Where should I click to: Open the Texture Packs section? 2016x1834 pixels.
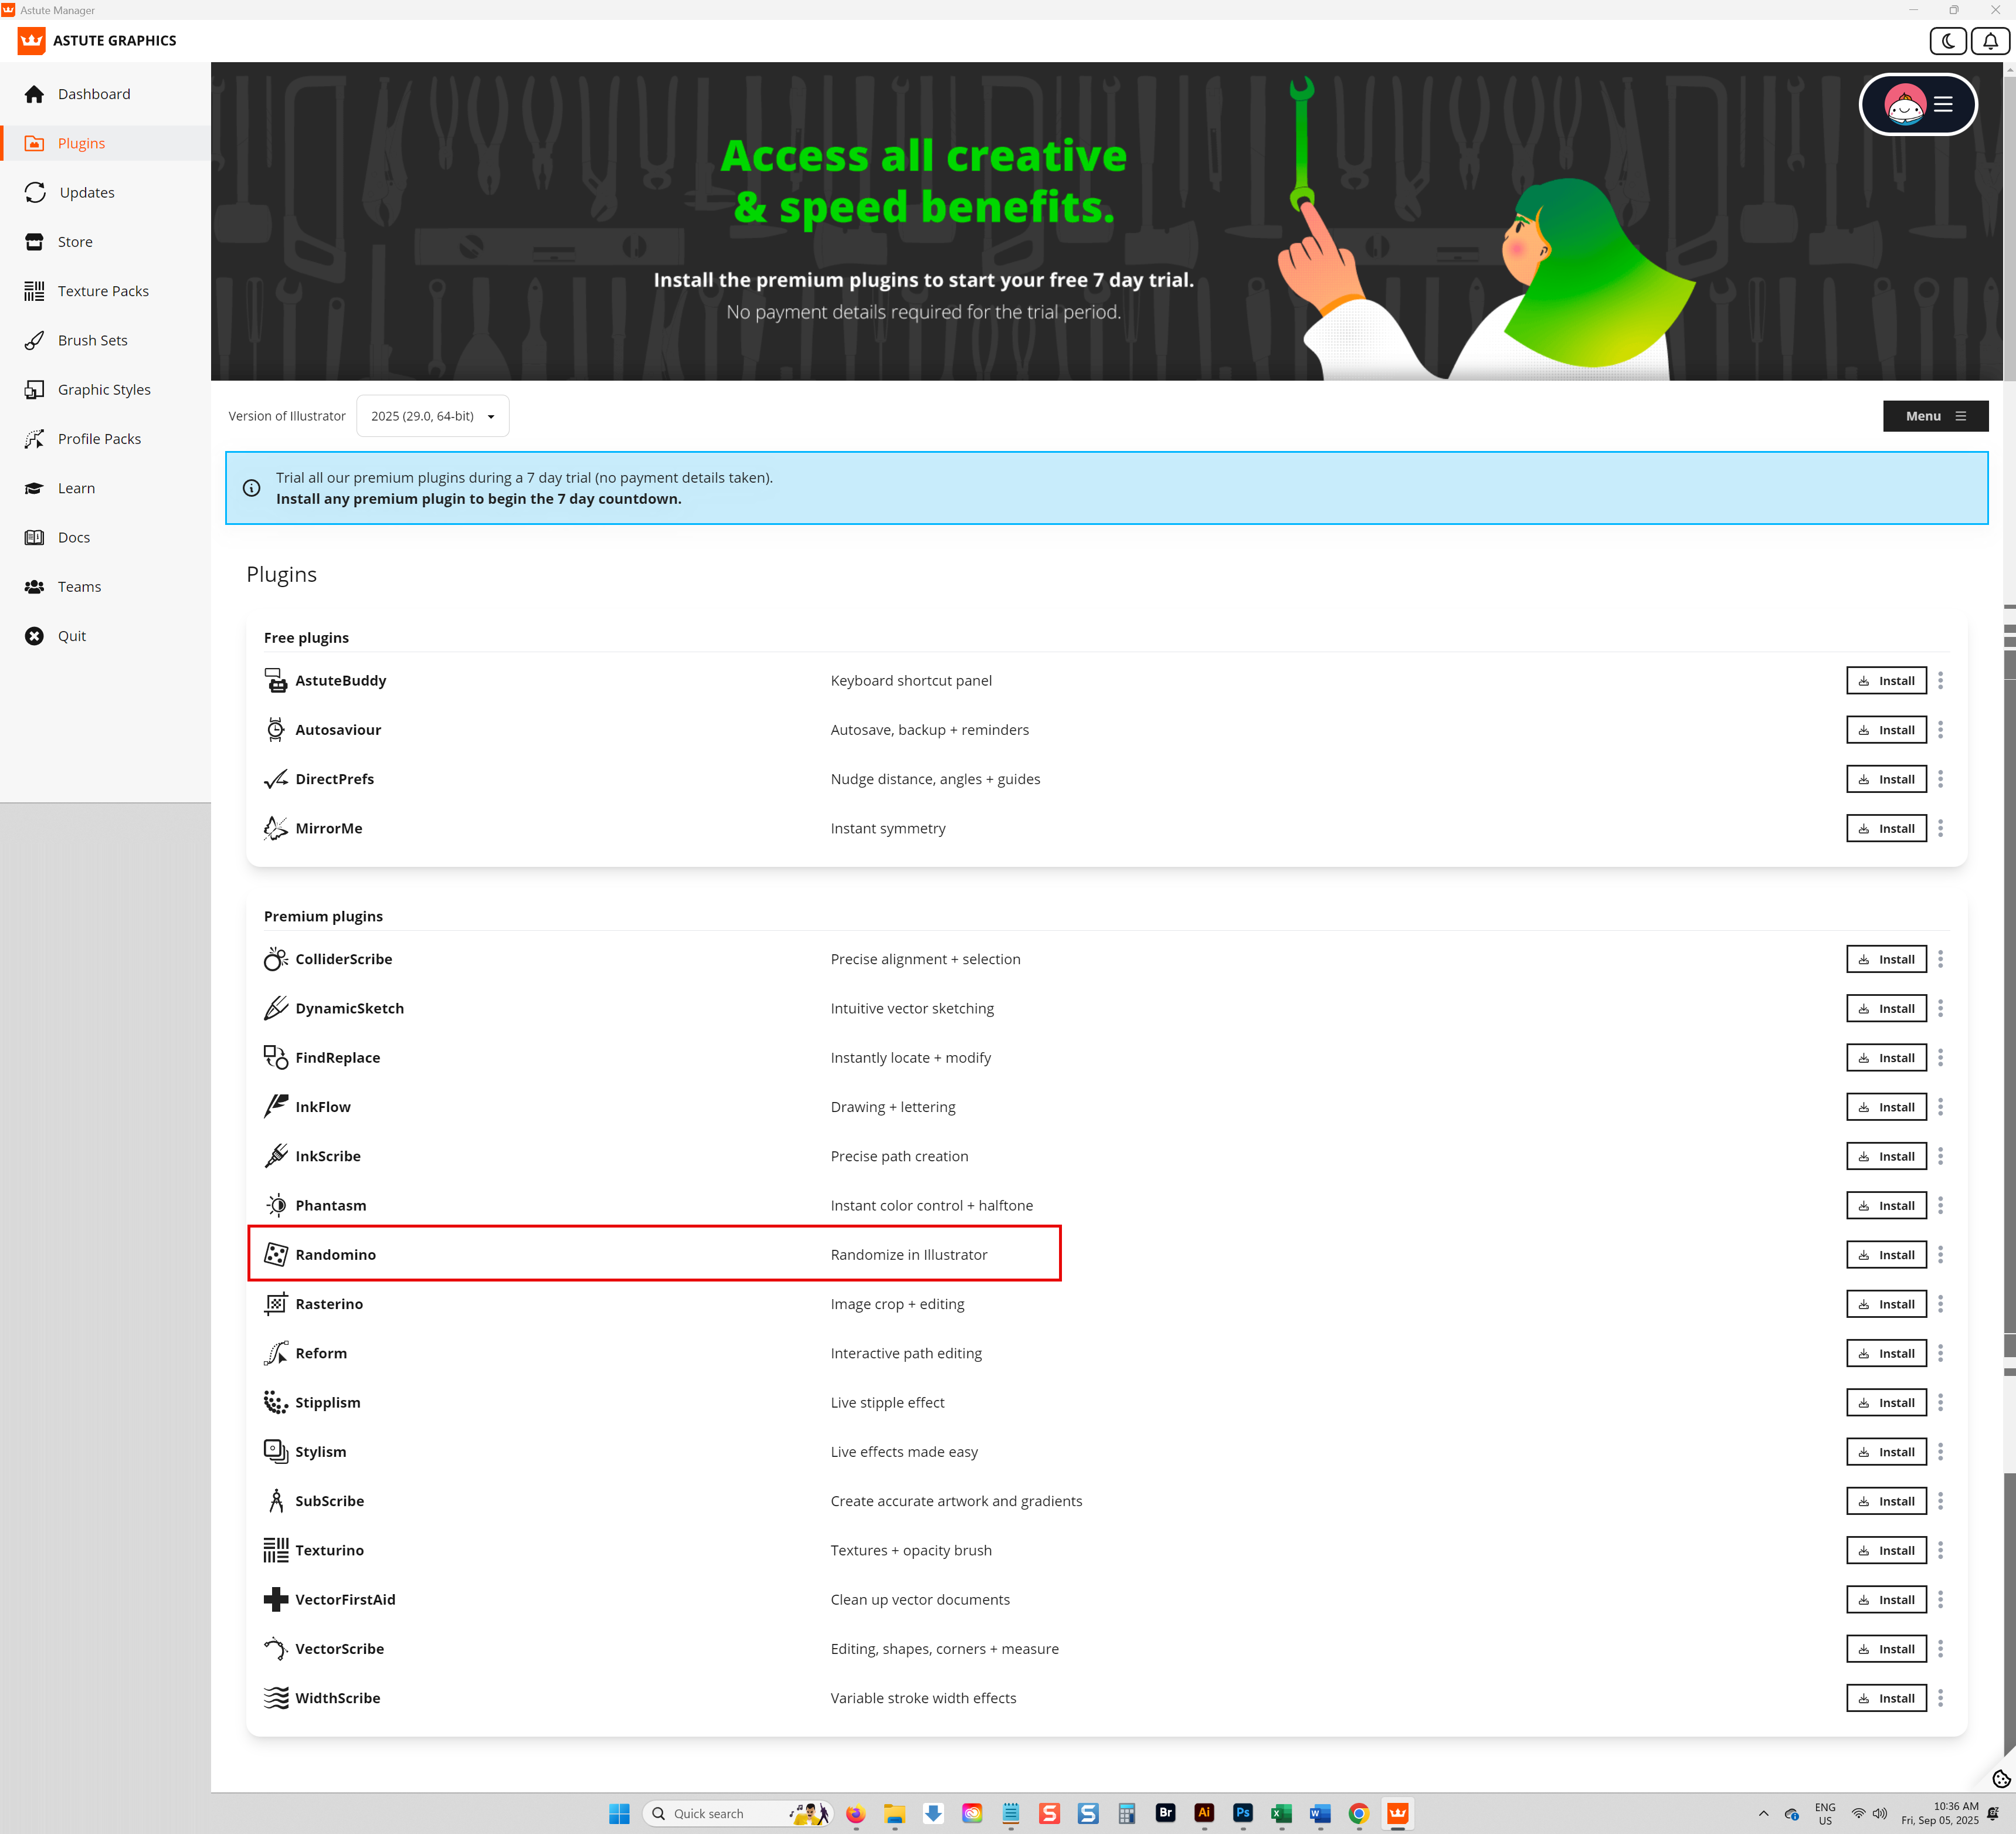103,291
